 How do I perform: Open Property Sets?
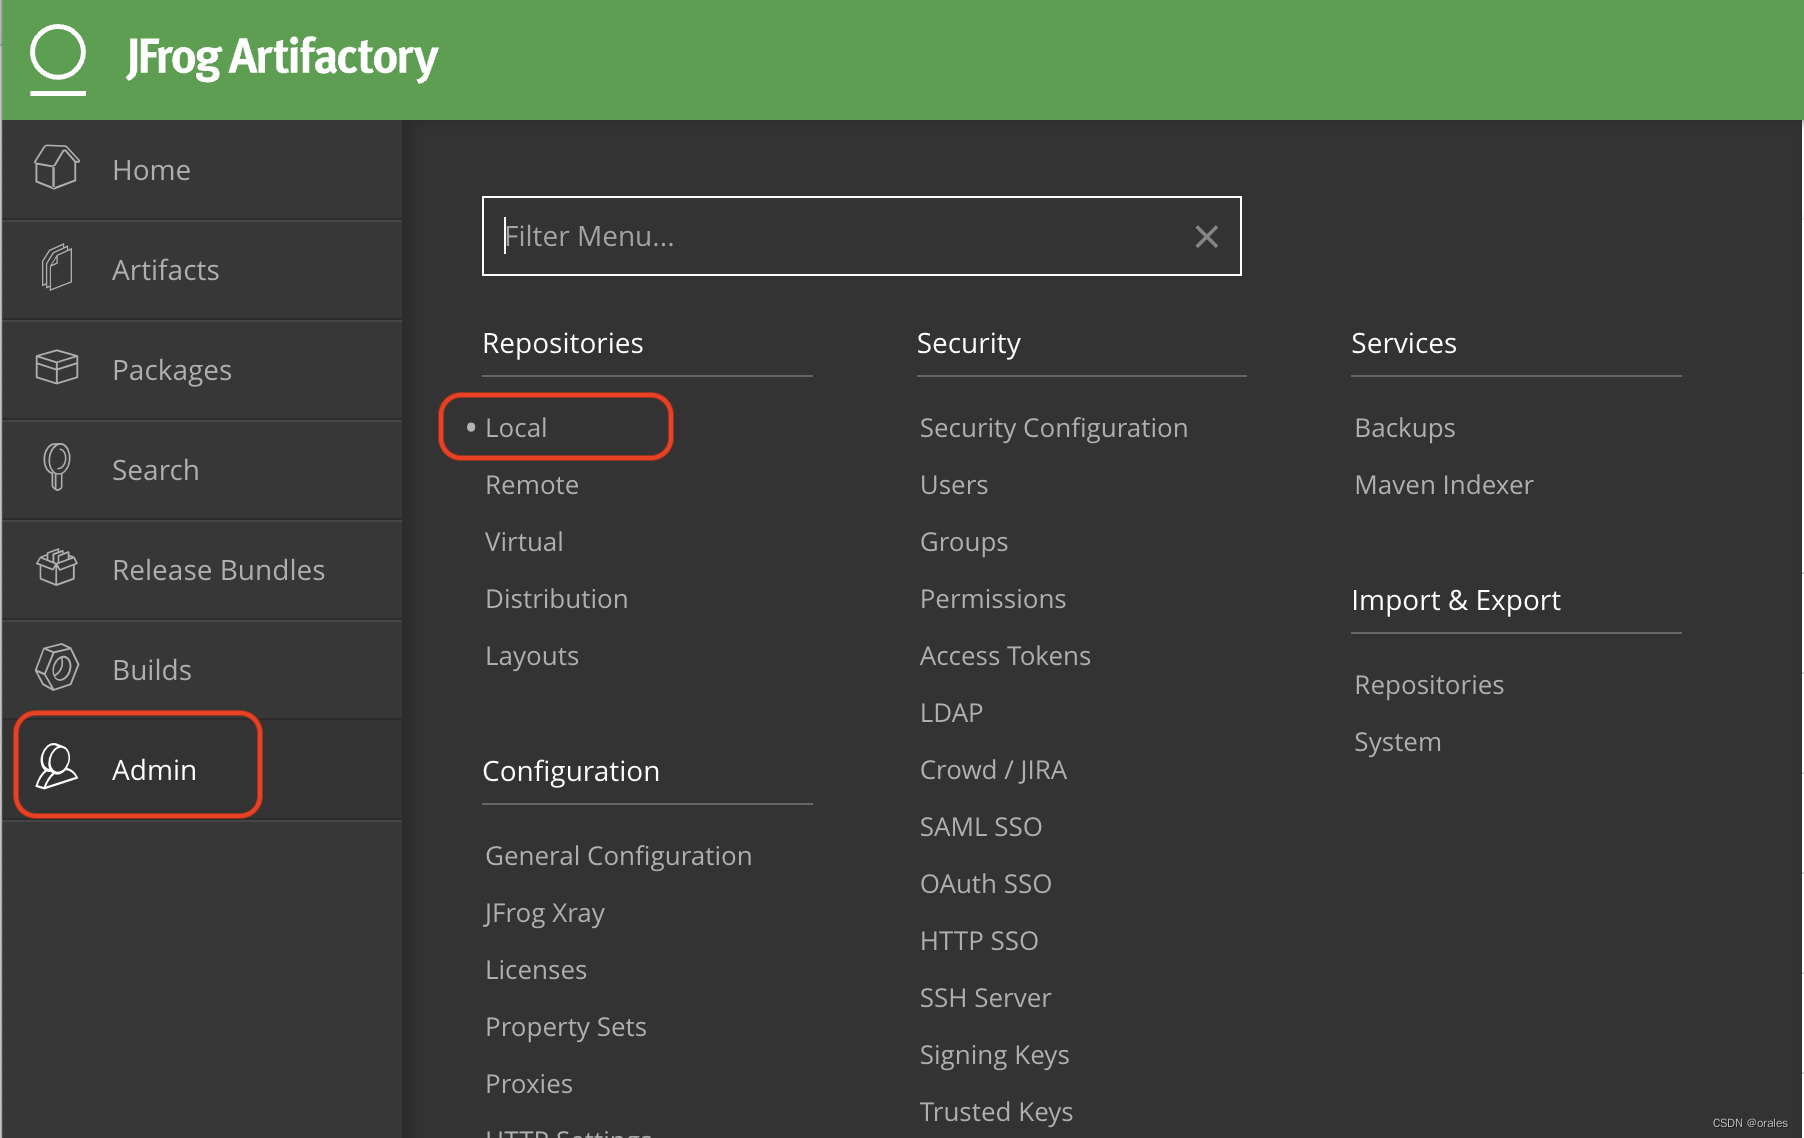566,1027
